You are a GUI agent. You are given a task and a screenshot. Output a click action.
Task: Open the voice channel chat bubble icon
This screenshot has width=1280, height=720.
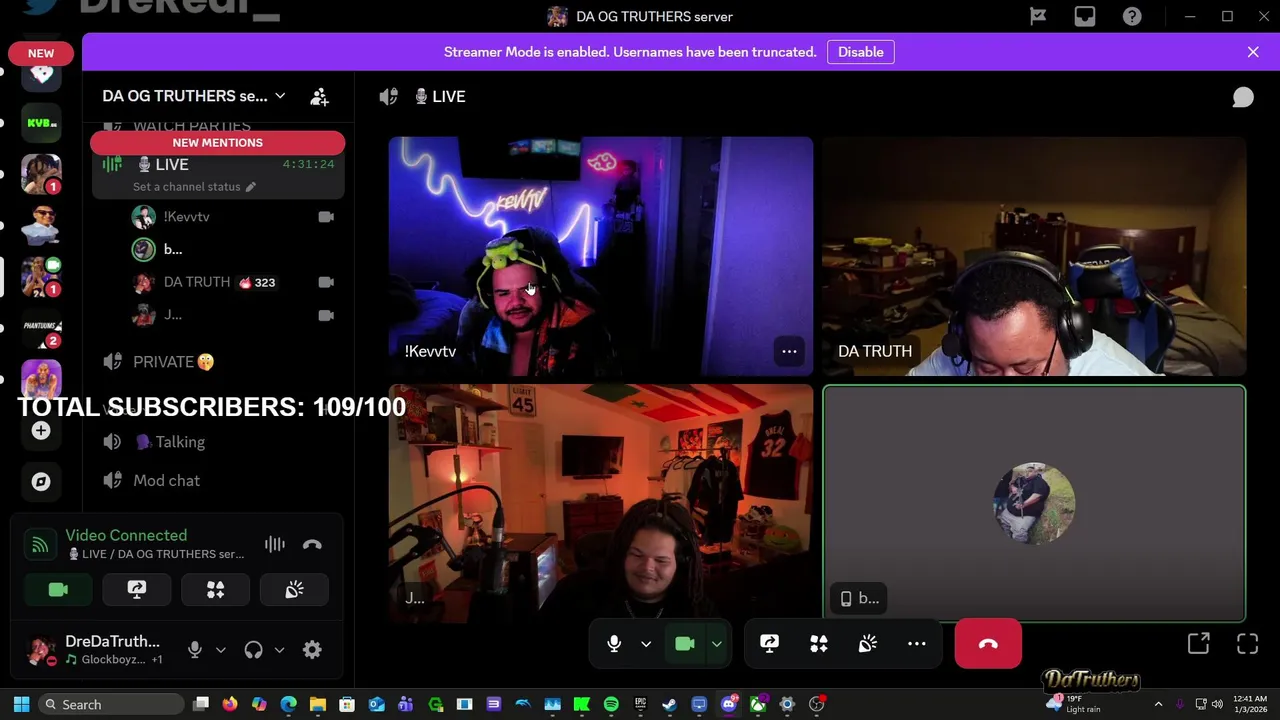pos(1243,96)
